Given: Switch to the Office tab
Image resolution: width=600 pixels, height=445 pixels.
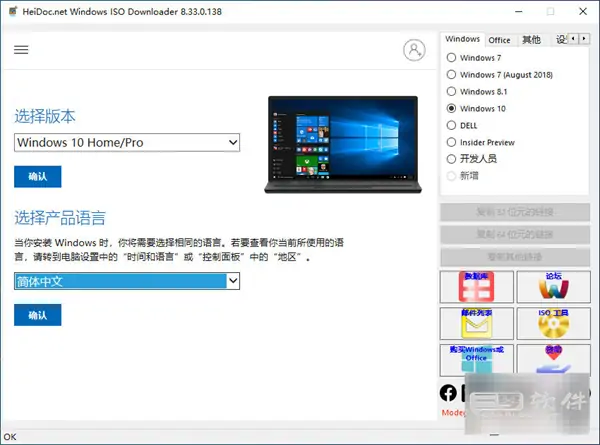Looking at the screenshot, I should pos(499,40).
